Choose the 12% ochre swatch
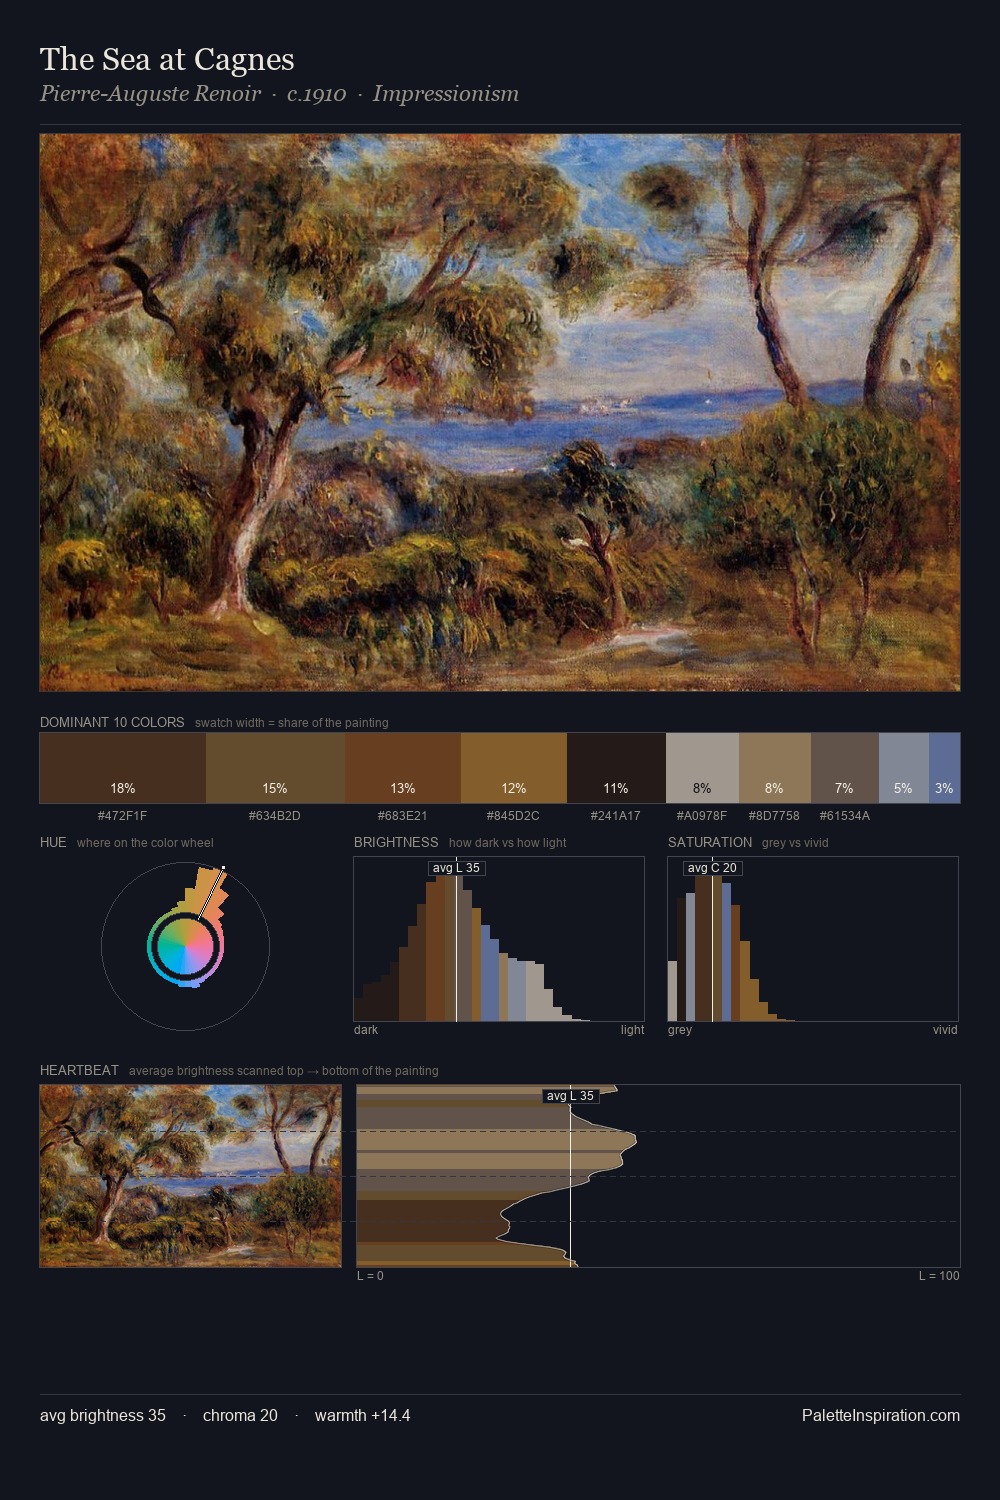 [x=514, y=768]
